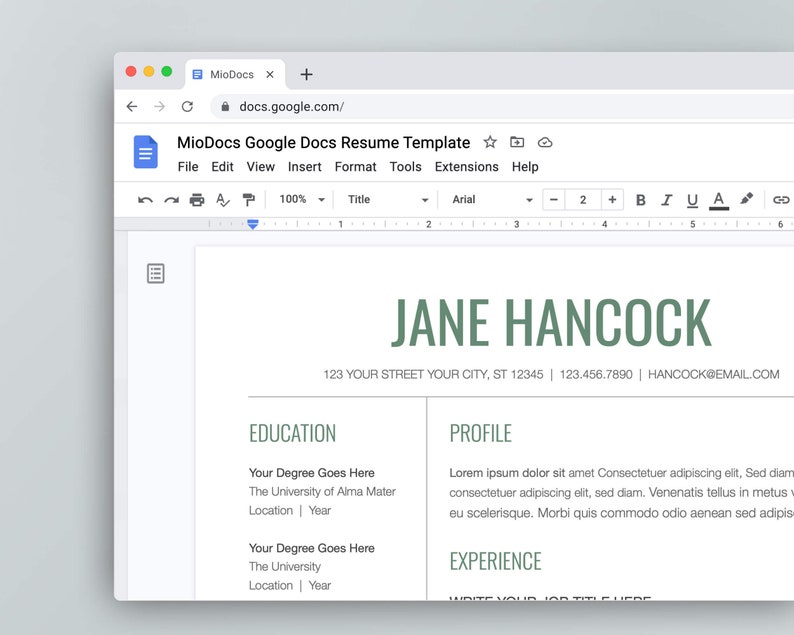The image size is (794, 635).
Task: Open the Edit menu
Action: coord(222,167)
